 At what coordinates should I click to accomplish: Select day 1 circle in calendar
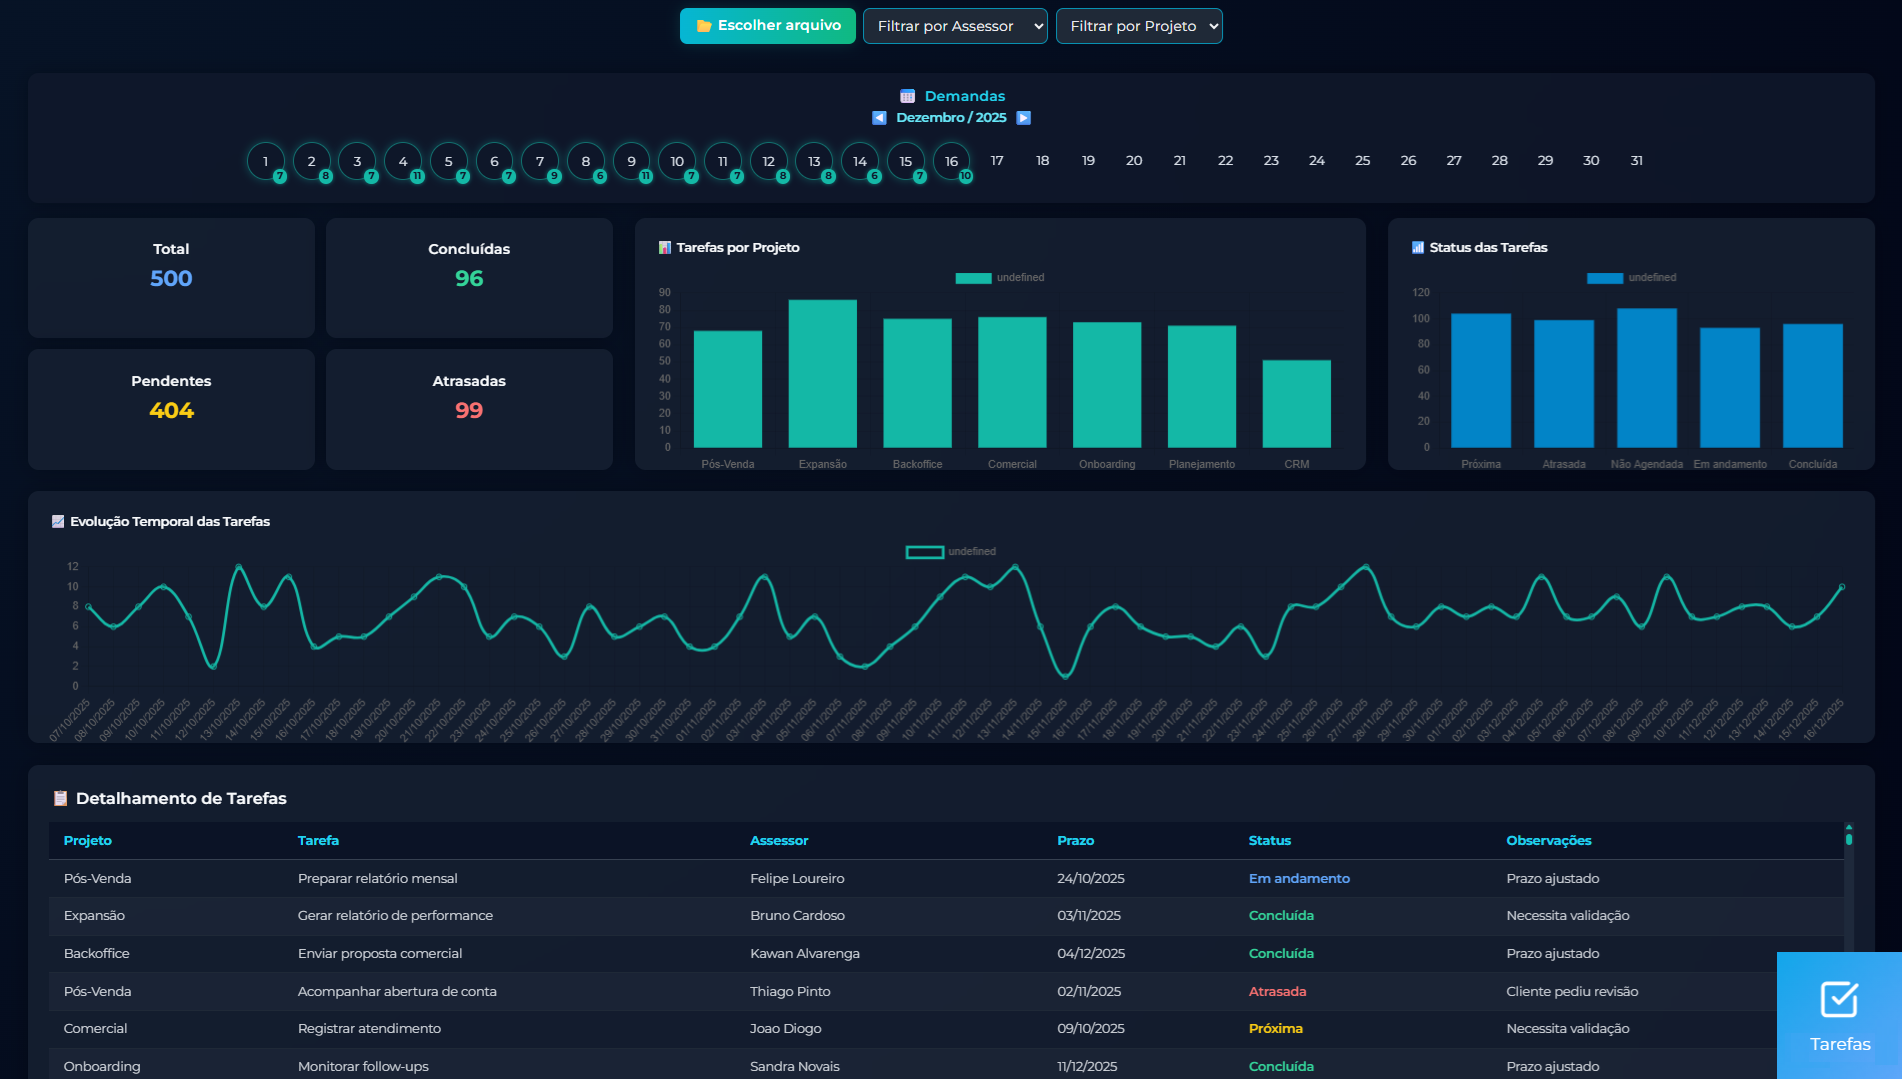pyautogui.click(x=266, y=161)
